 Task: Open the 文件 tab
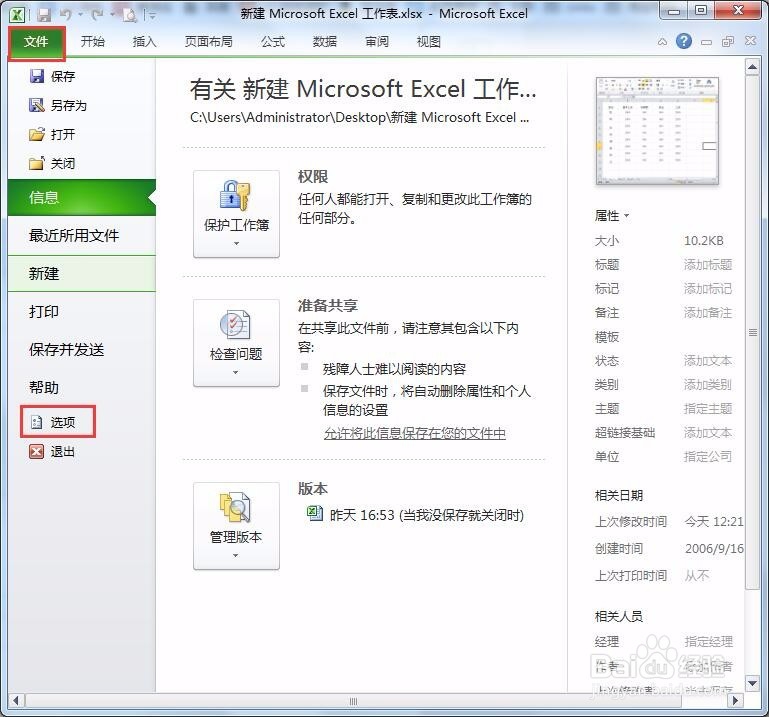point(36,43)
